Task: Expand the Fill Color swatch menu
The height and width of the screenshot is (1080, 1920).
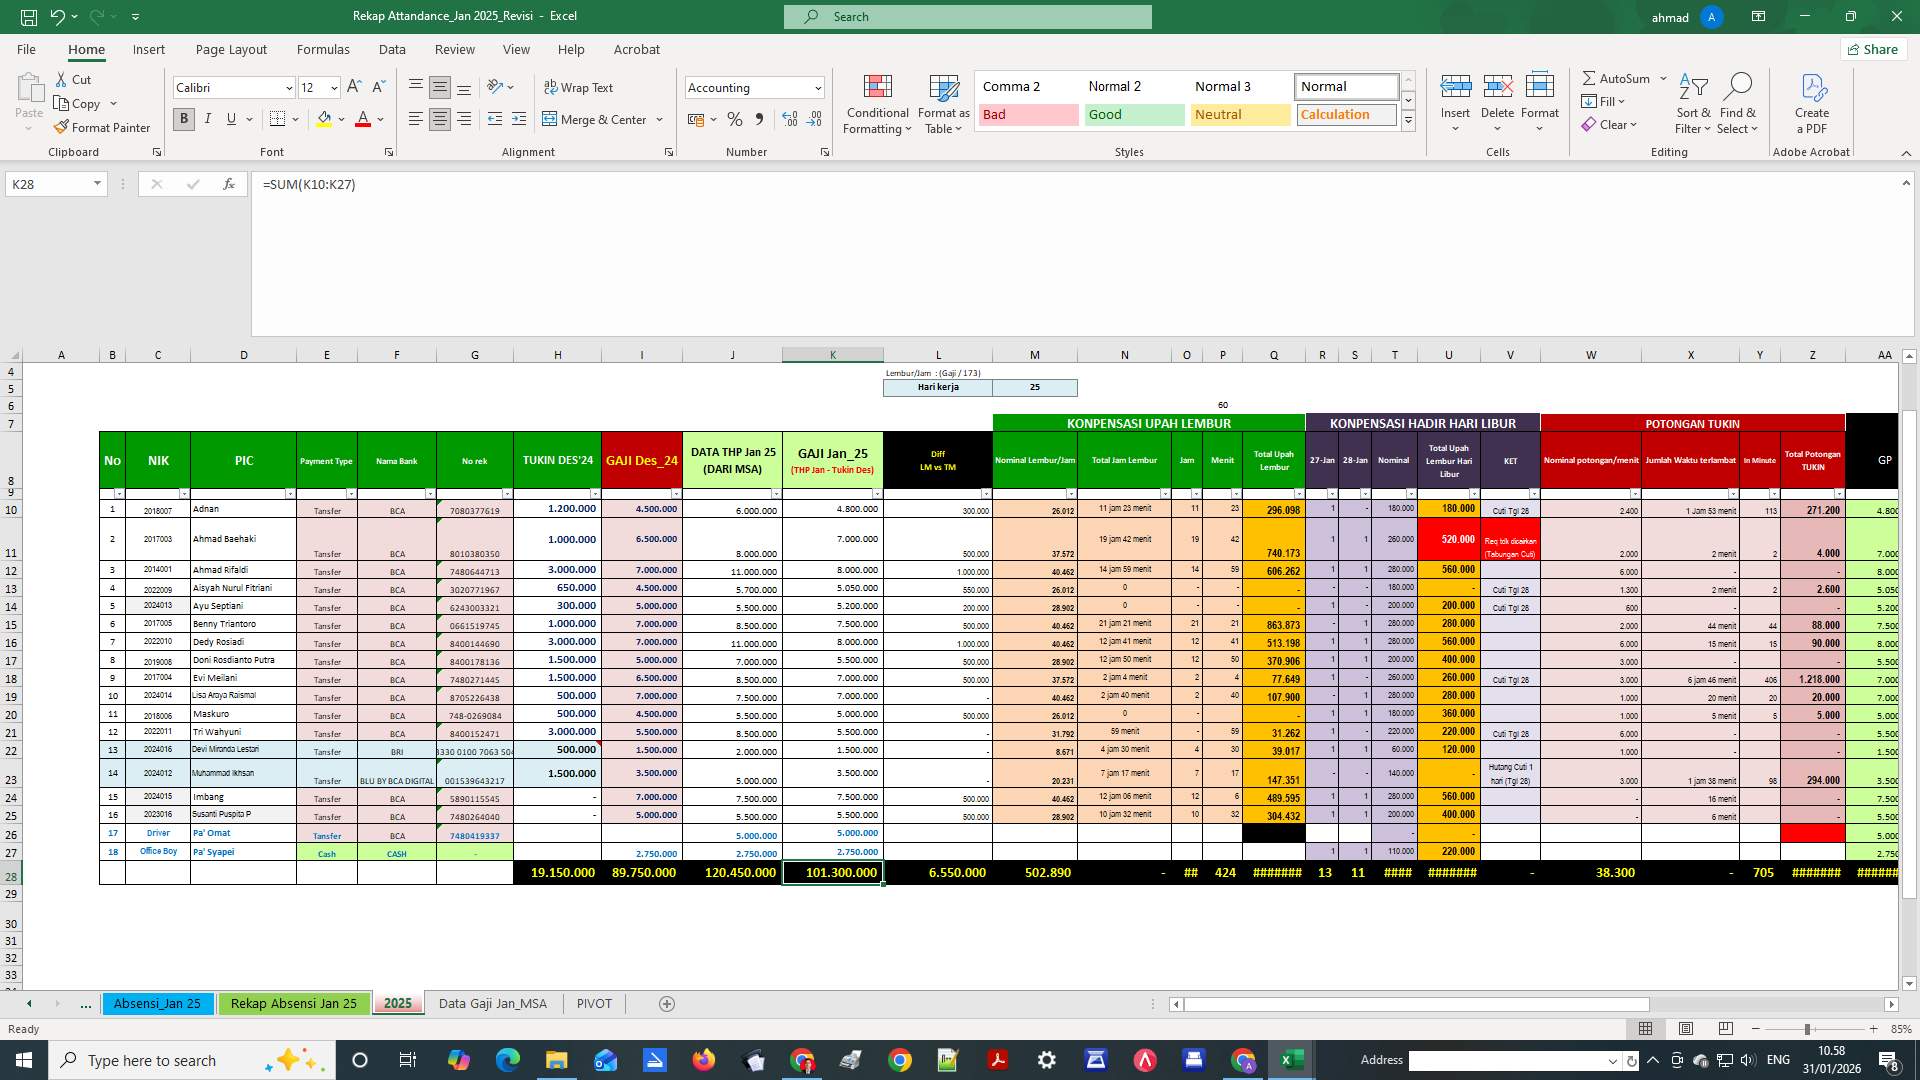Action: click(340, 119)
